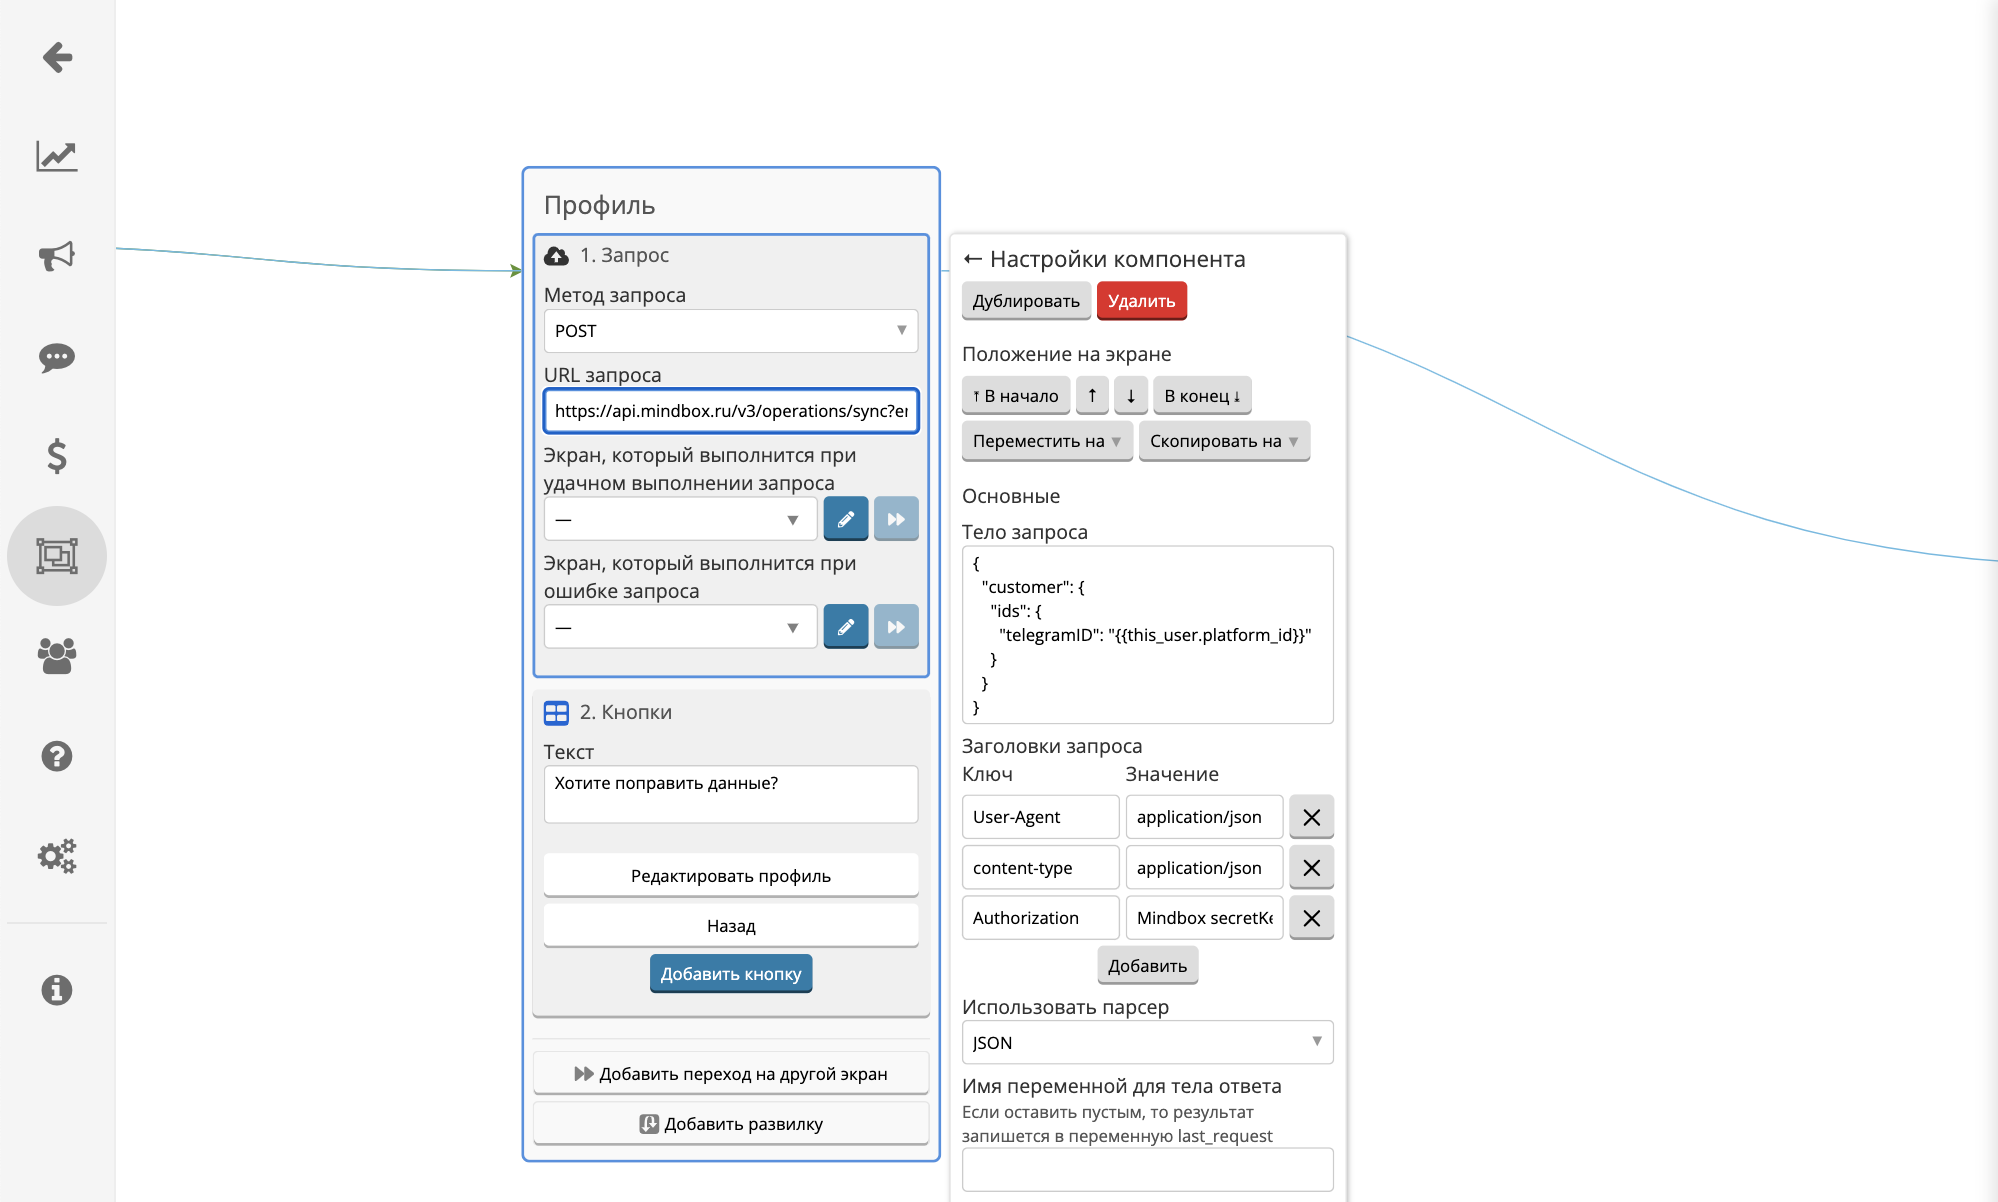This screenshot has height=1202, width=1998.
Task: Select the POST method dropdown
Action: click(729, 331)
